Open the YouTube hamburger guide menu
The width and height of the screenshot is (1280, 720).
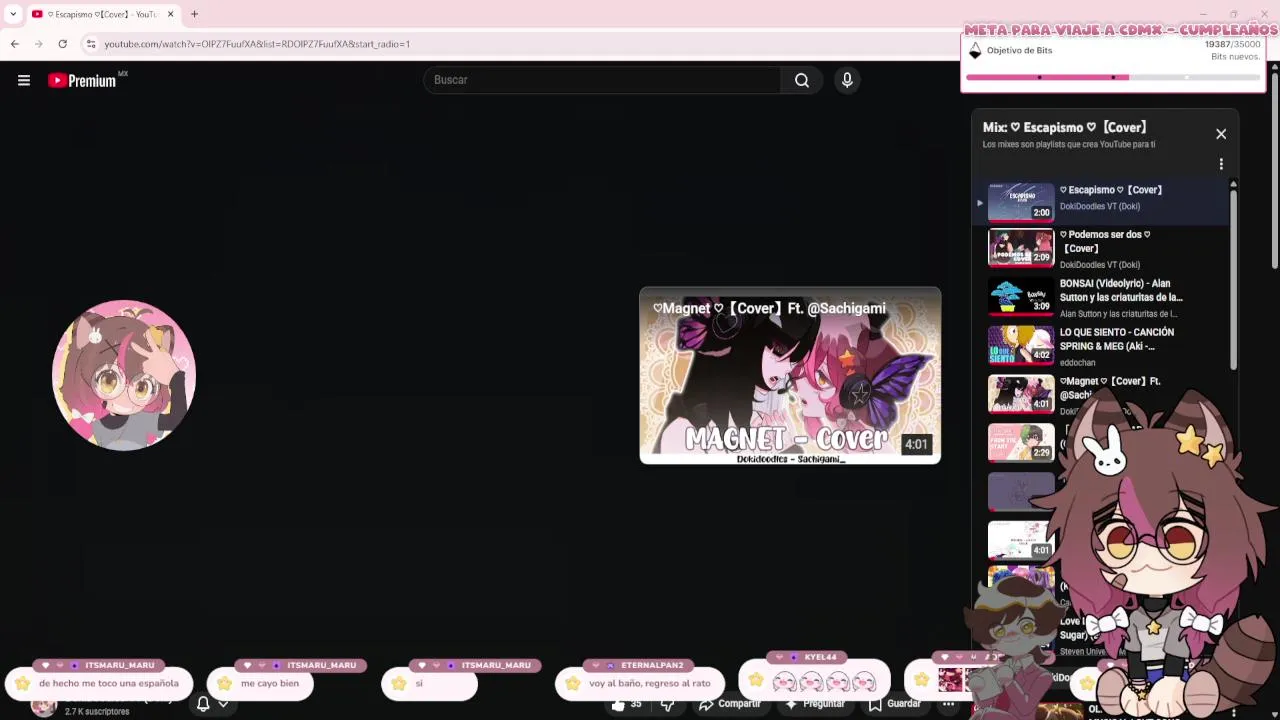(24, 81)
